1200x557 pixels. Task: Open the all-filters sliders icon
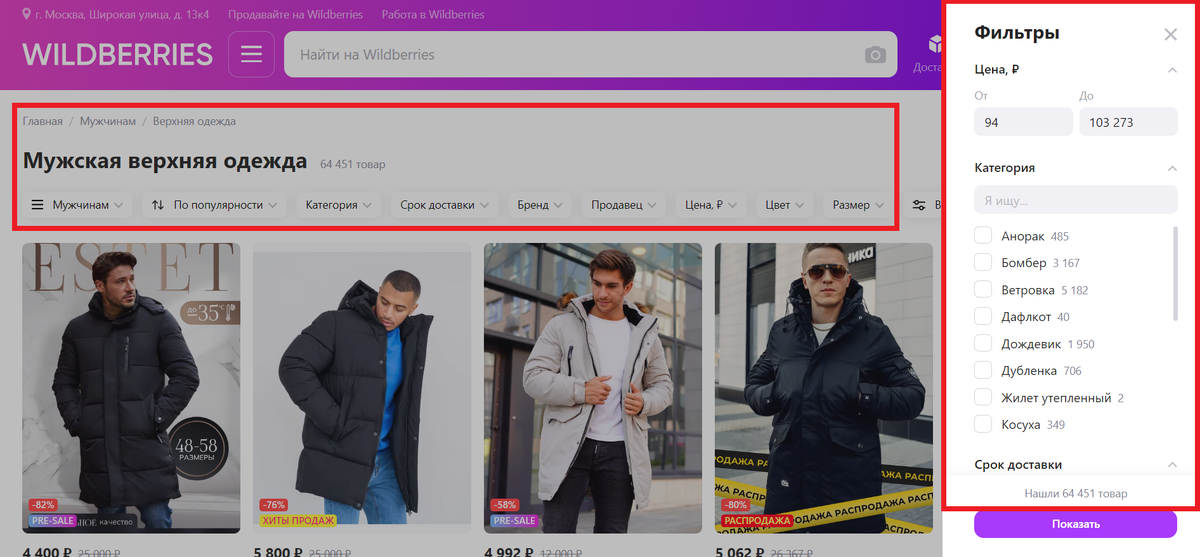919,205
